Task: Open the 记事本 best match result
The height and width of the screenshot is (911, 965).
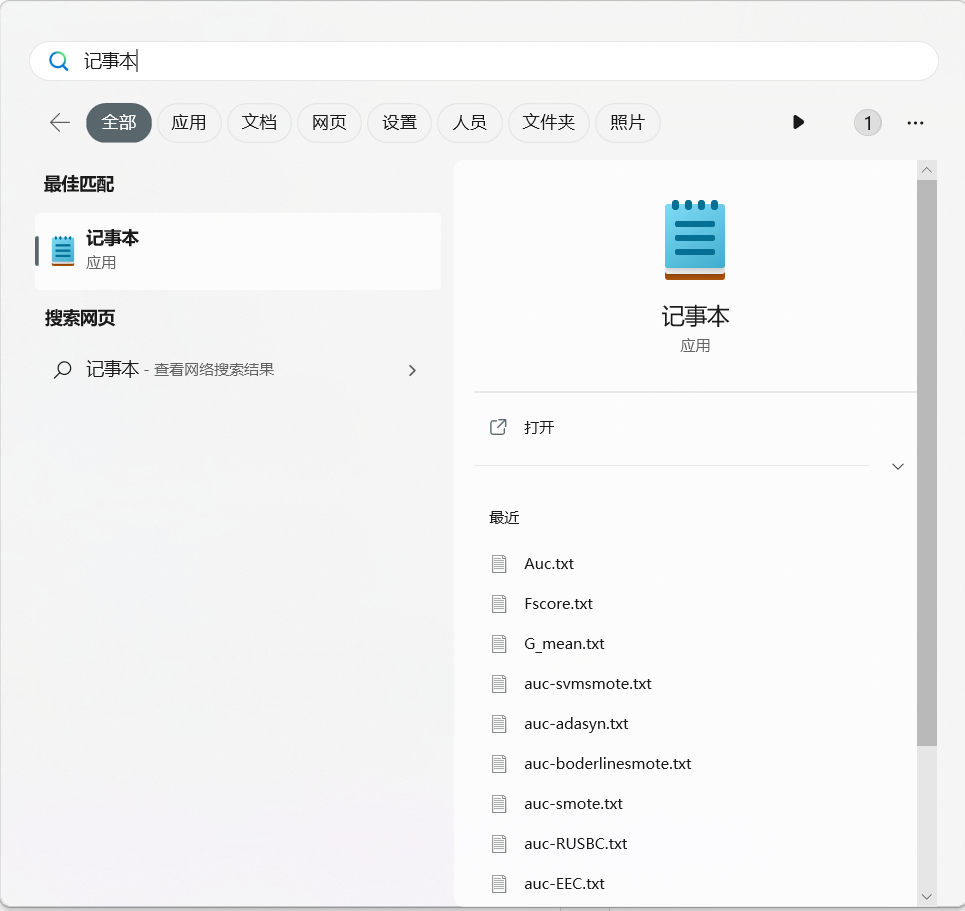Action: tap(238, 251)
